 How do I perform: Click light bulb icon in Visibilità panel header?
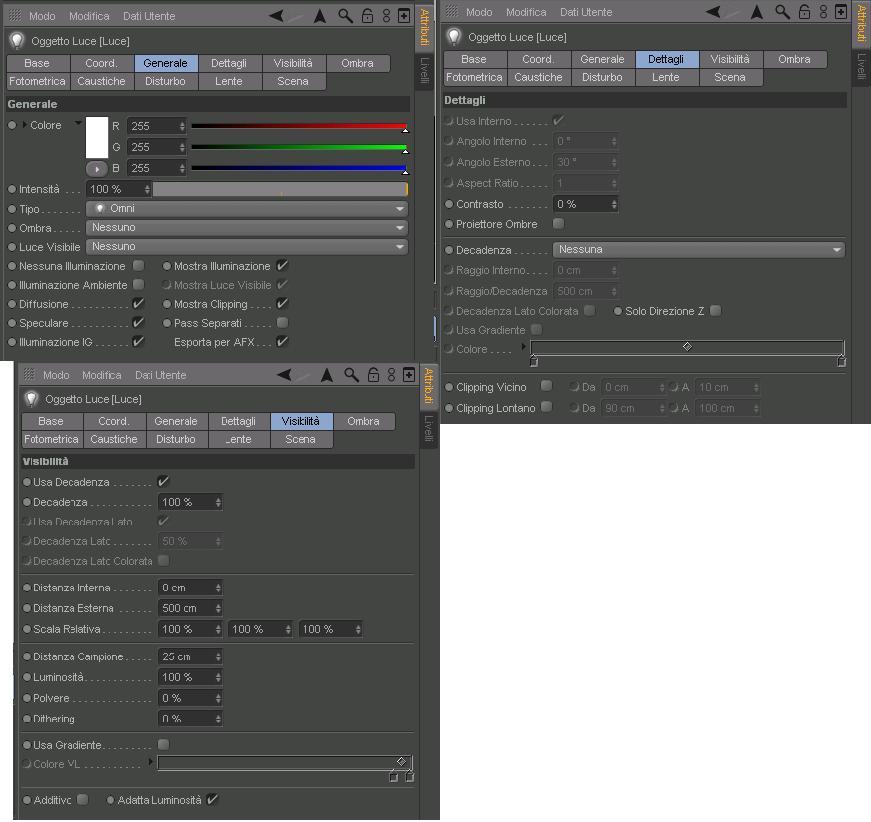(x=31, y=399)
